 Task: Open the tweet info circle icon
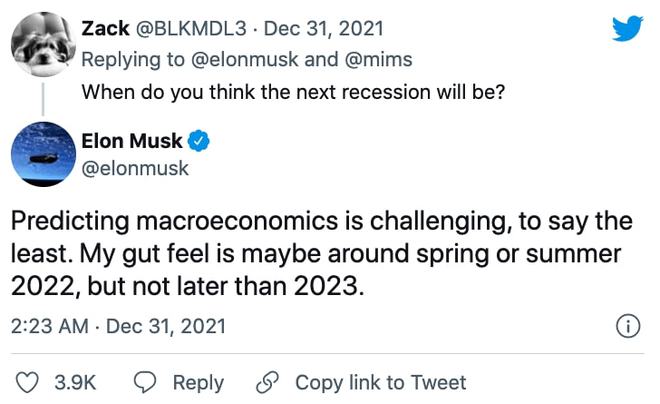627,326
